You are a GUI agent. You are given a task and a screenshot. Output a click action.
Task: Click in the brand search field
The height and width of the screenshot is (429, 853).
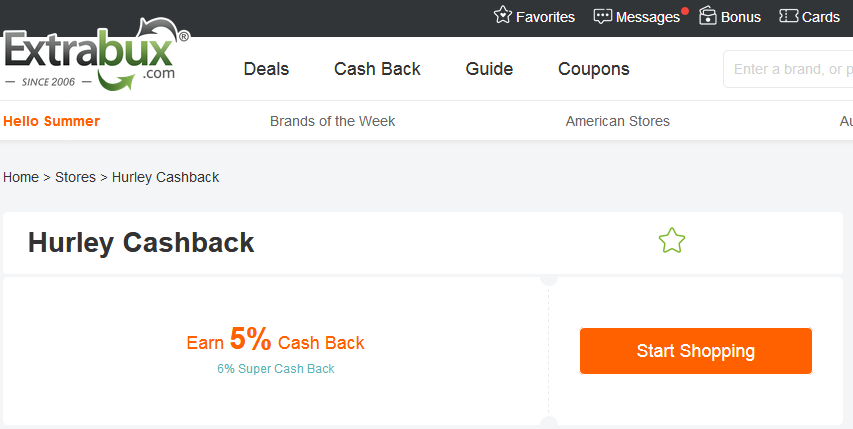click(790, 69)
